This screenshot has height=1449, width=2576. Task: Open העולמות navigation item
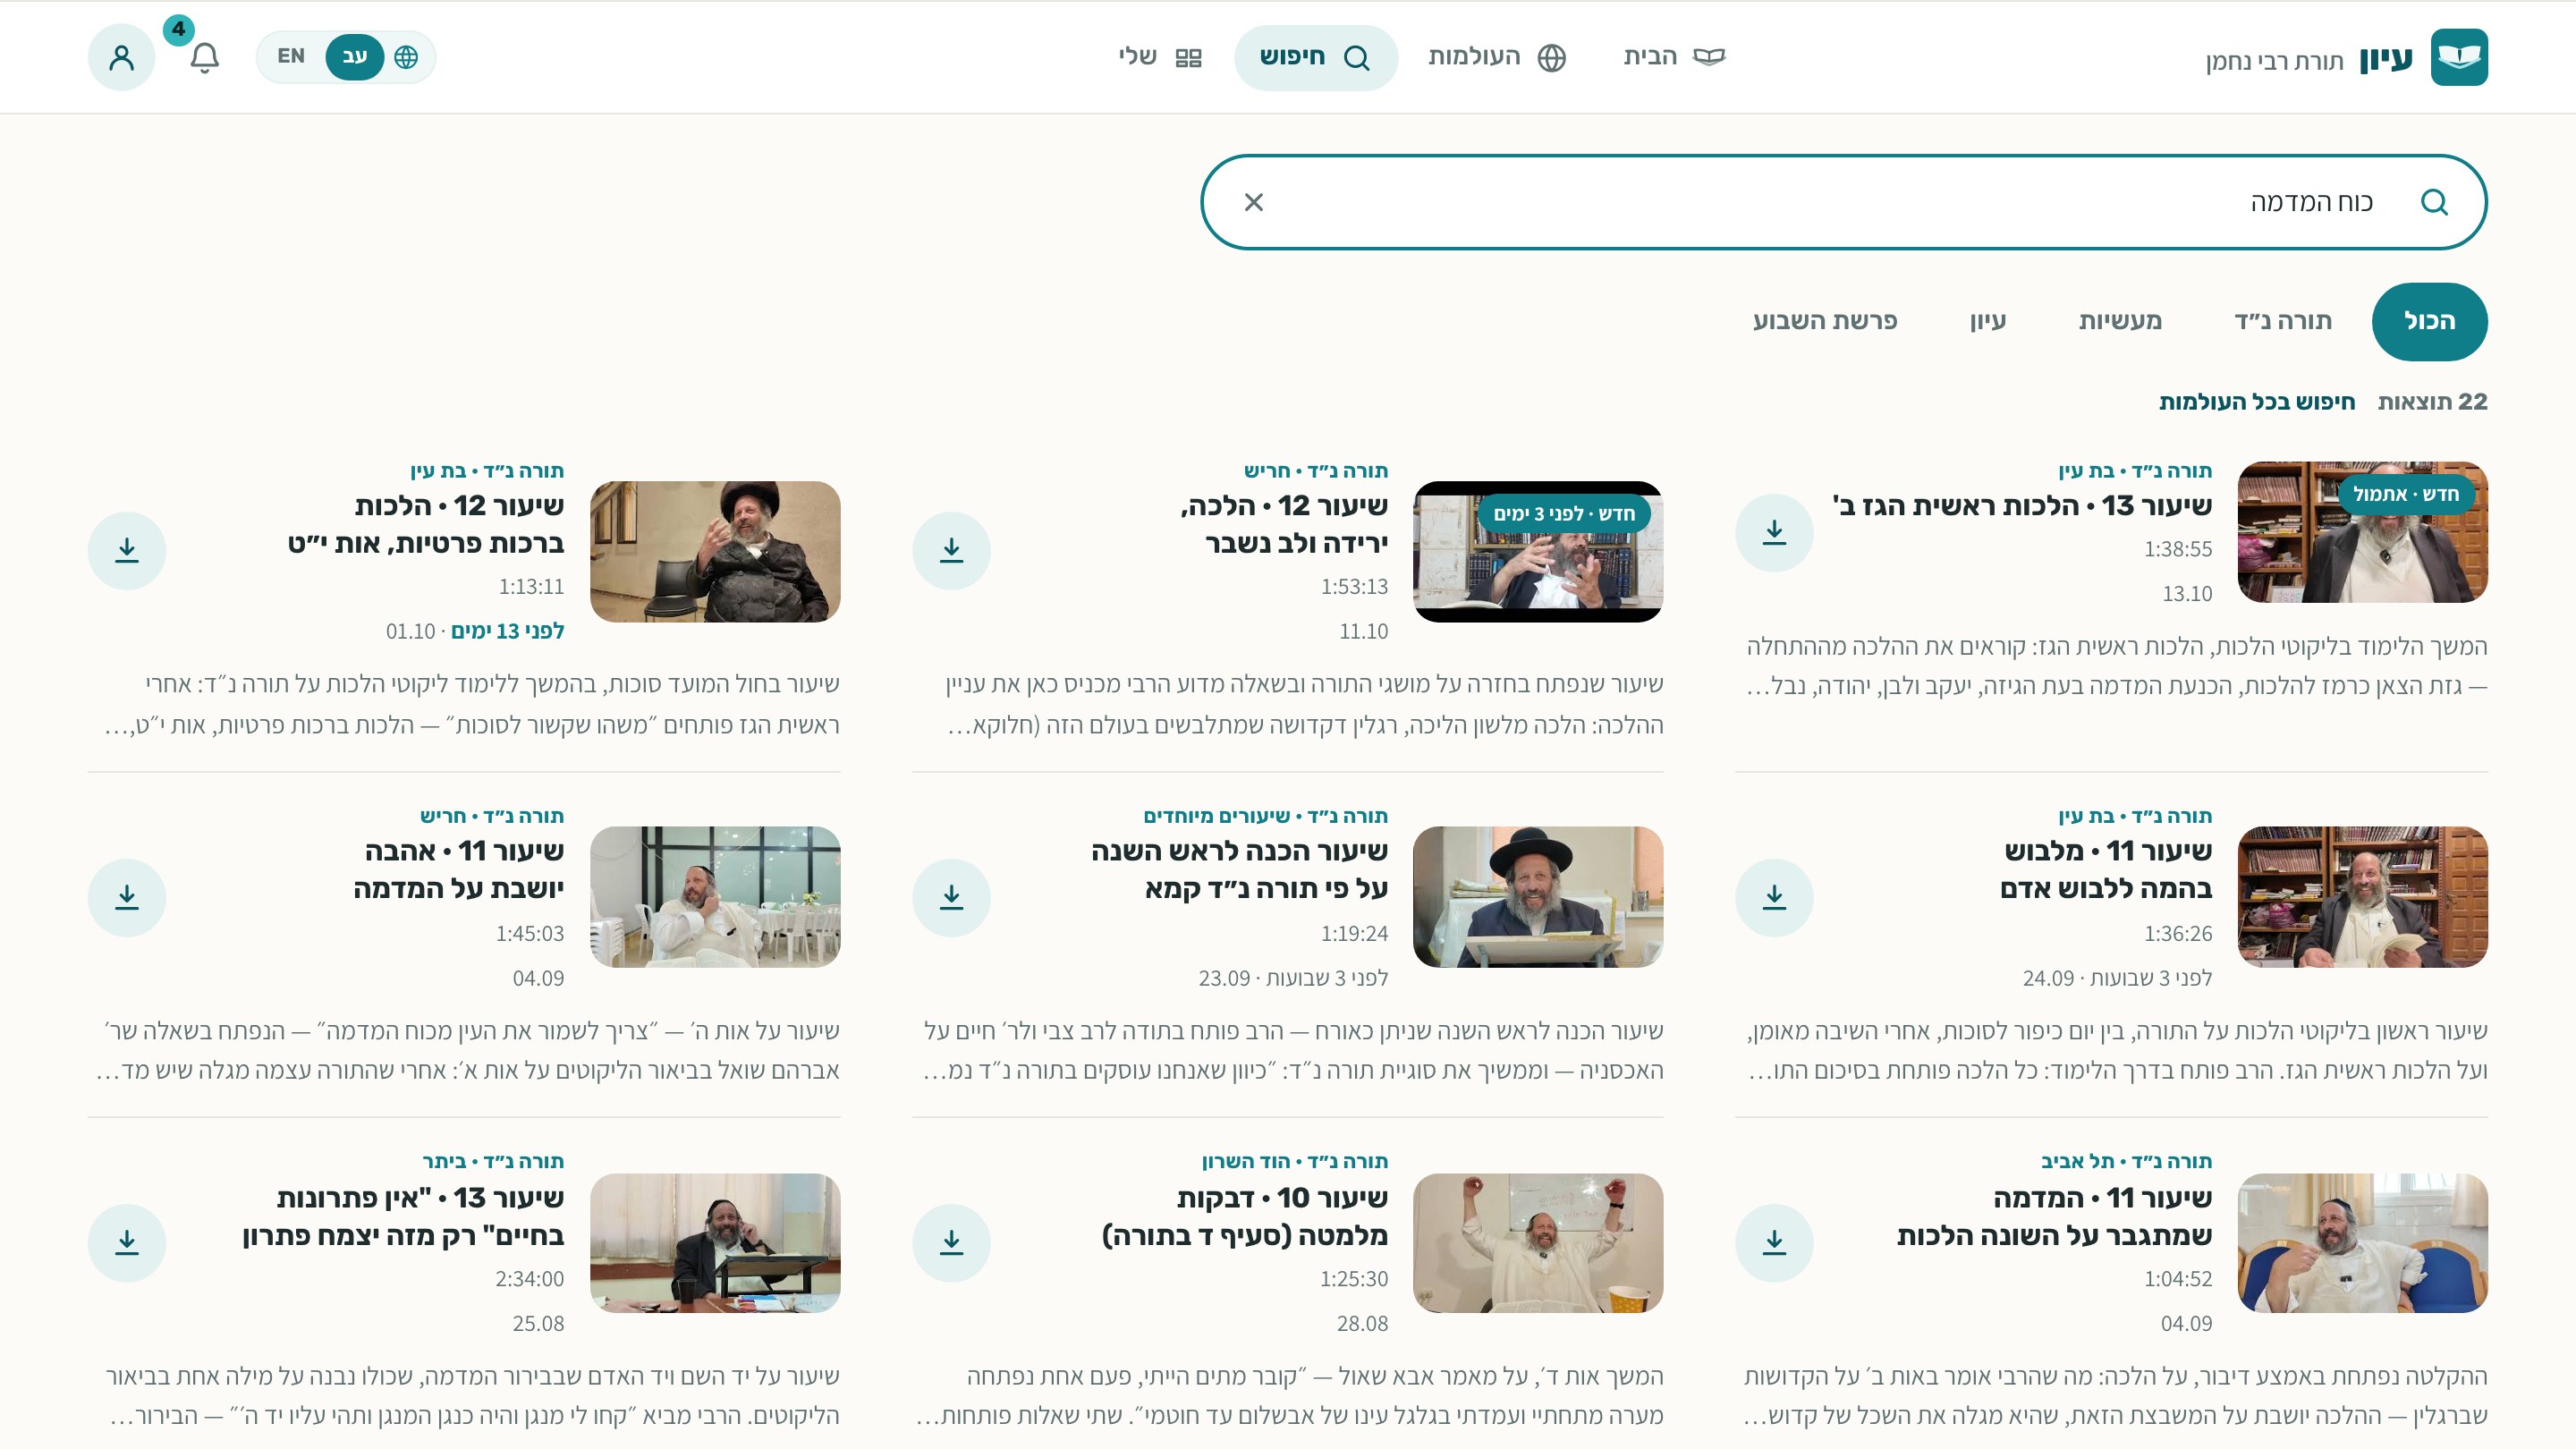pyautogui.click(x=1496, y=57)
